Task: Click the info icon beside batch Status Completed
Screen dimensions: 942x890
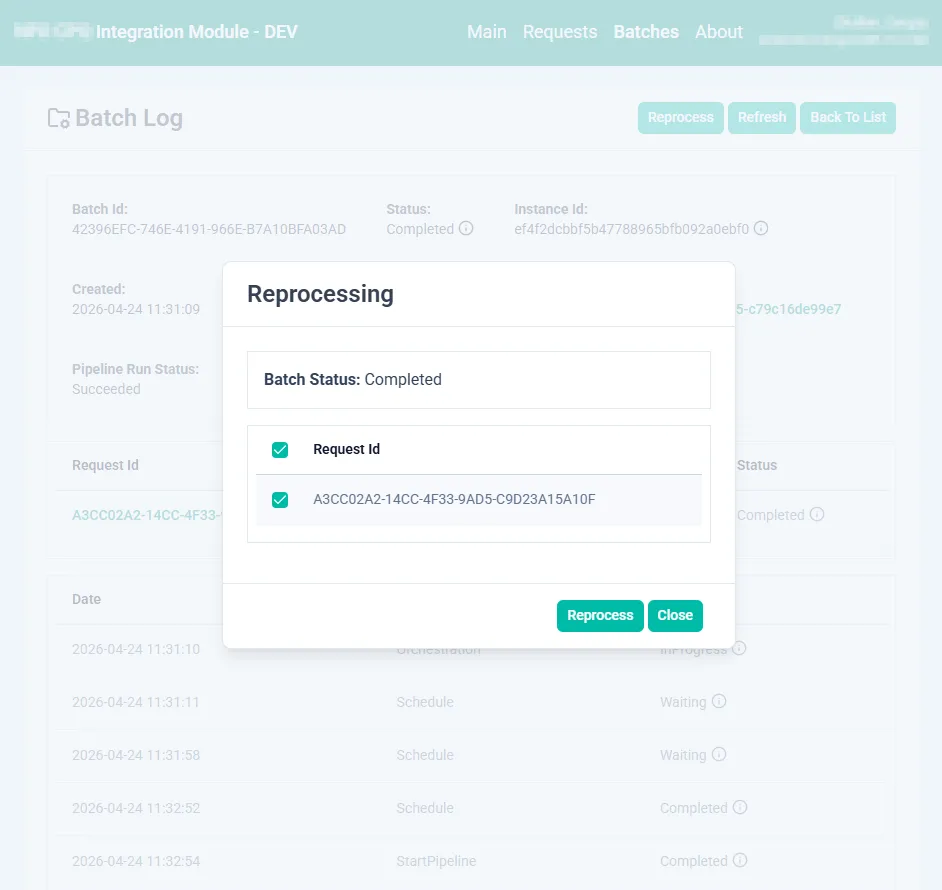Action: 466,229
